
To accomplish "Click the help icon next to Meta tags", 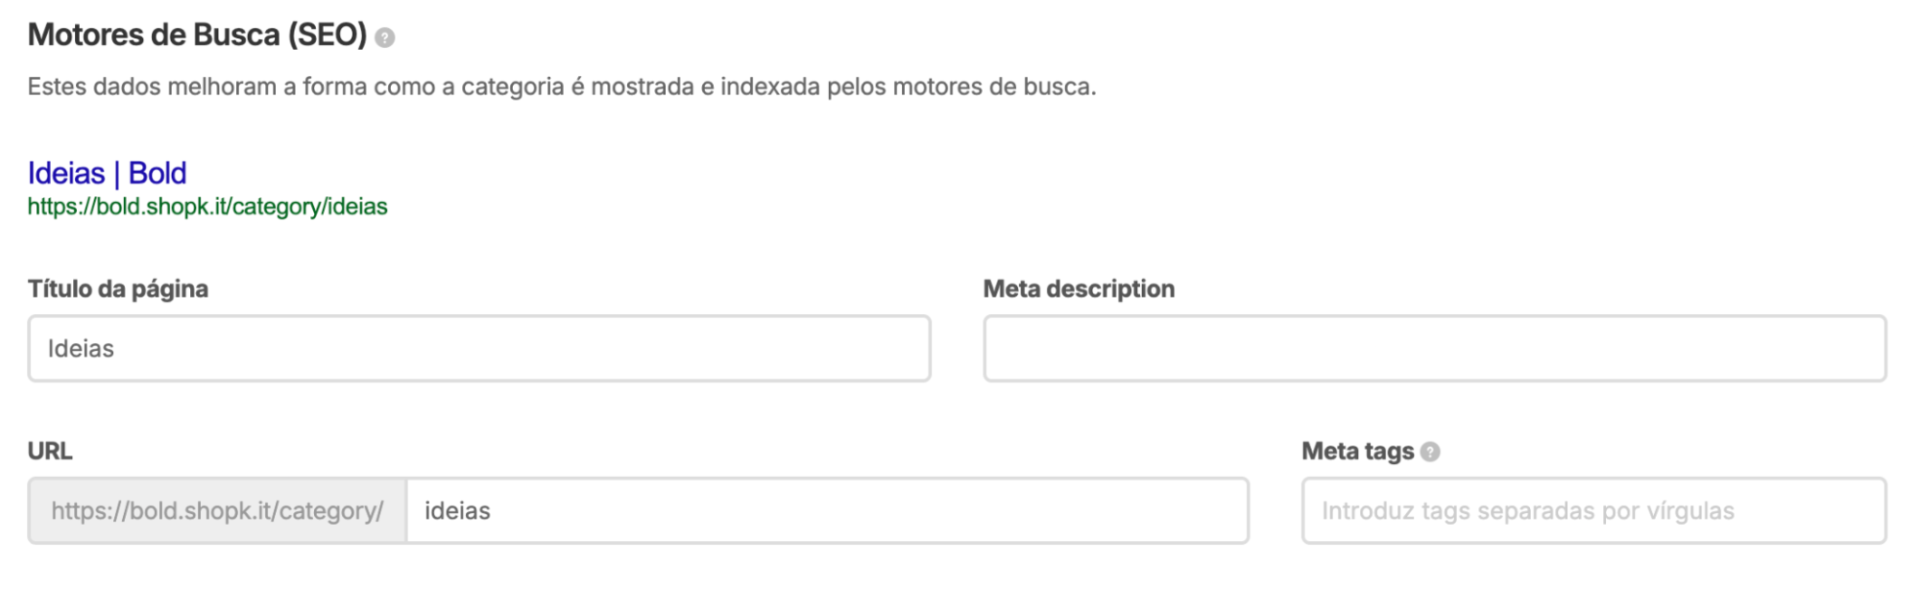I will click(x=1430, y=452).
